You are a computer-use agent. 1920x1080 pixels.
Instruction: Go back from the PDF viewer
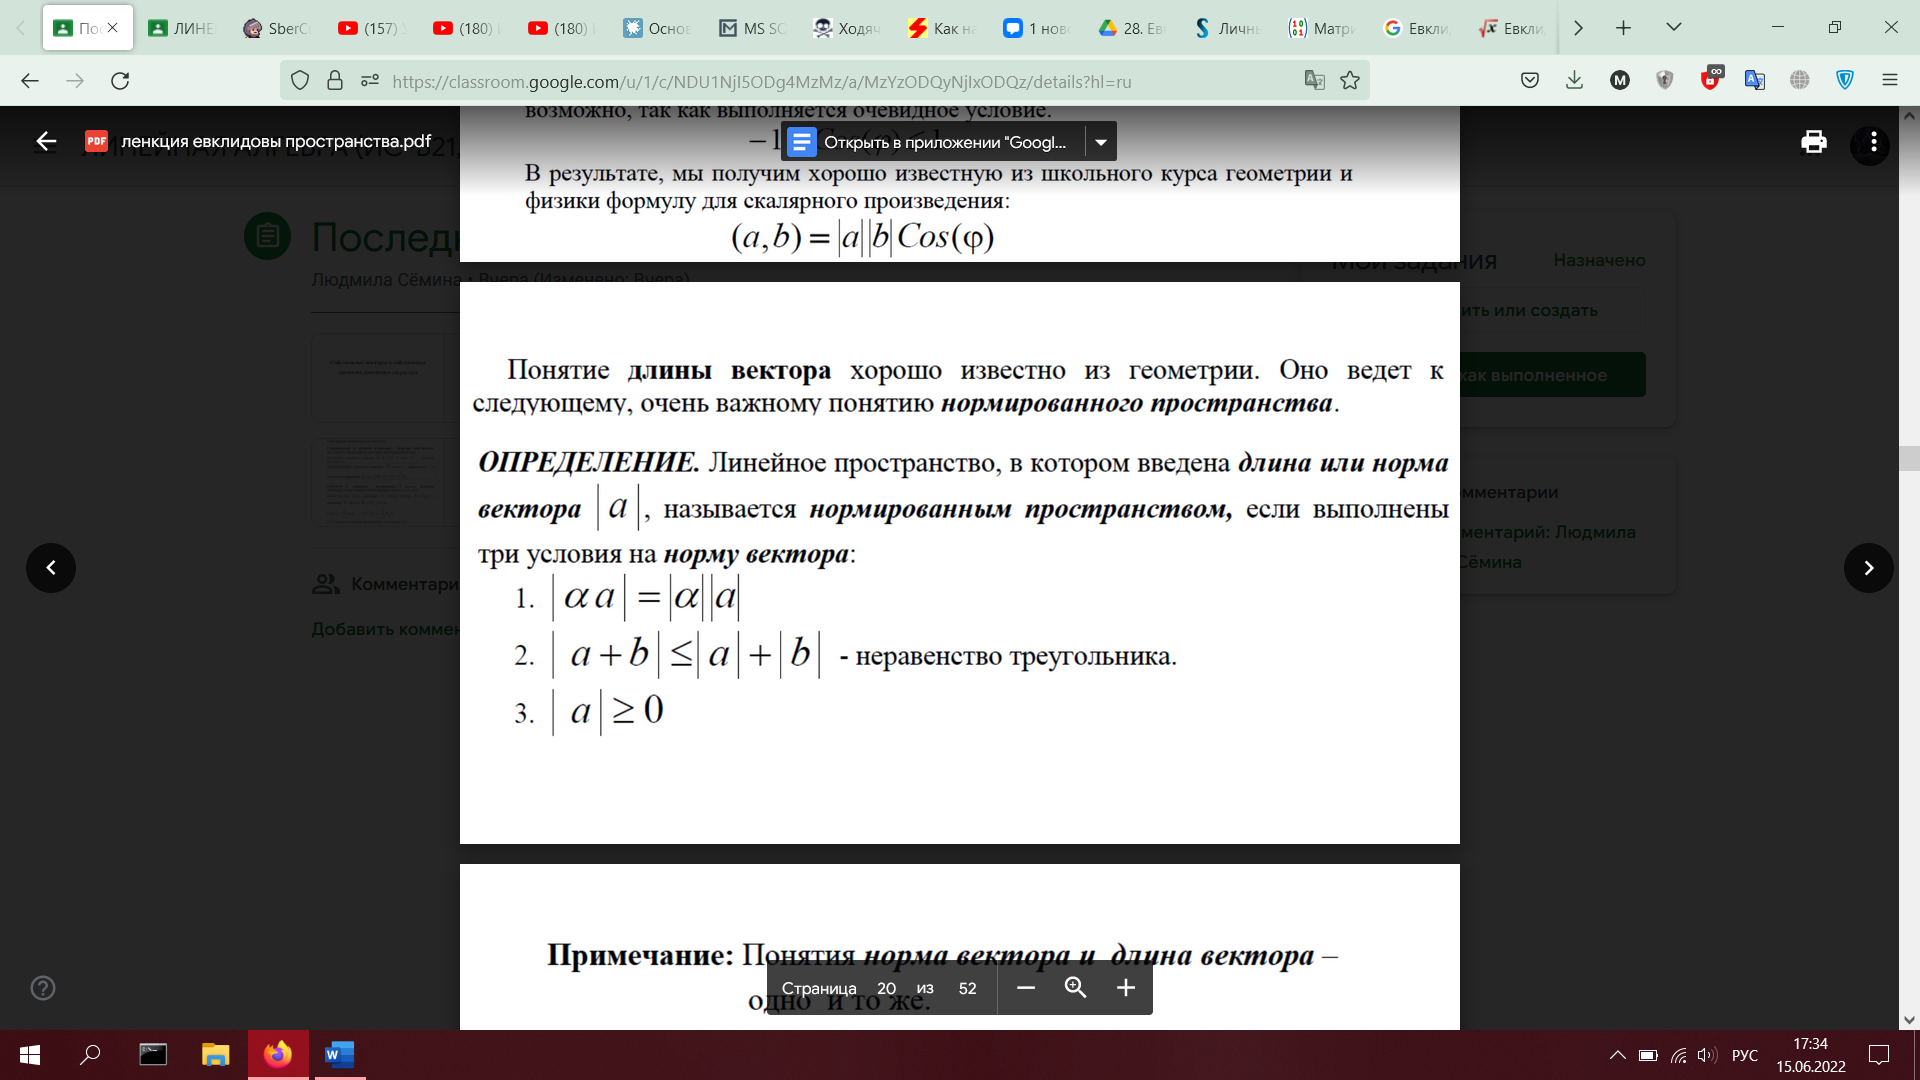(46, 141)
